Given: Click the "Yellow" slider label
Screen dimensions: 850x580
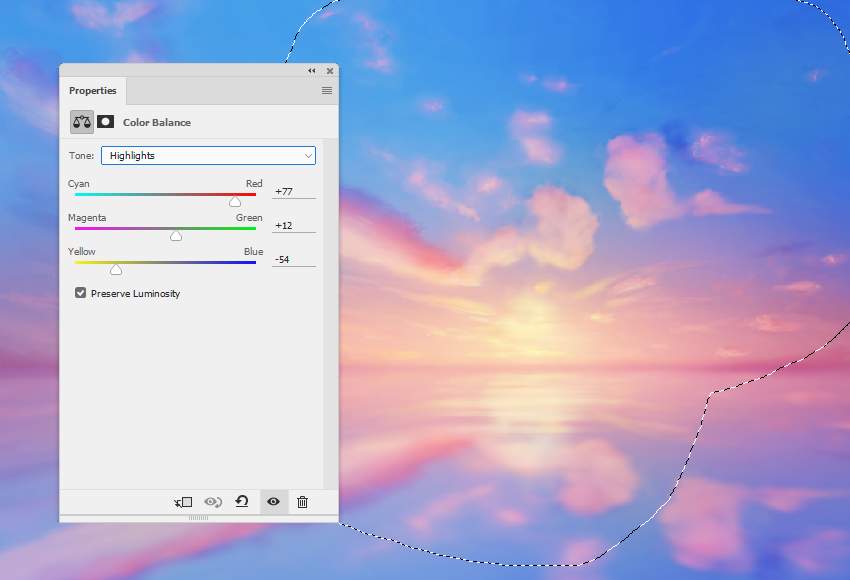Looking at the screenshot, I should click(81, 252).
